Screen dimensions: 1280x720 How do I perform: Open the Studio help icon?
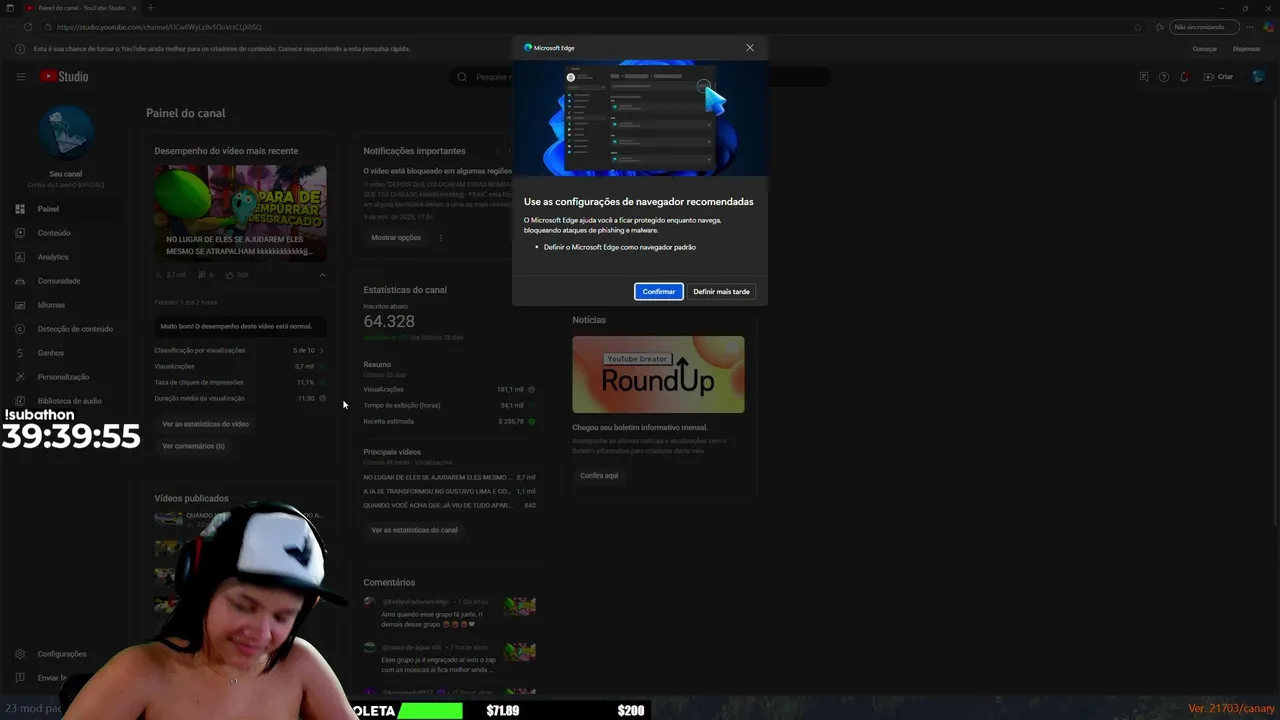[x=1163, y=76]
